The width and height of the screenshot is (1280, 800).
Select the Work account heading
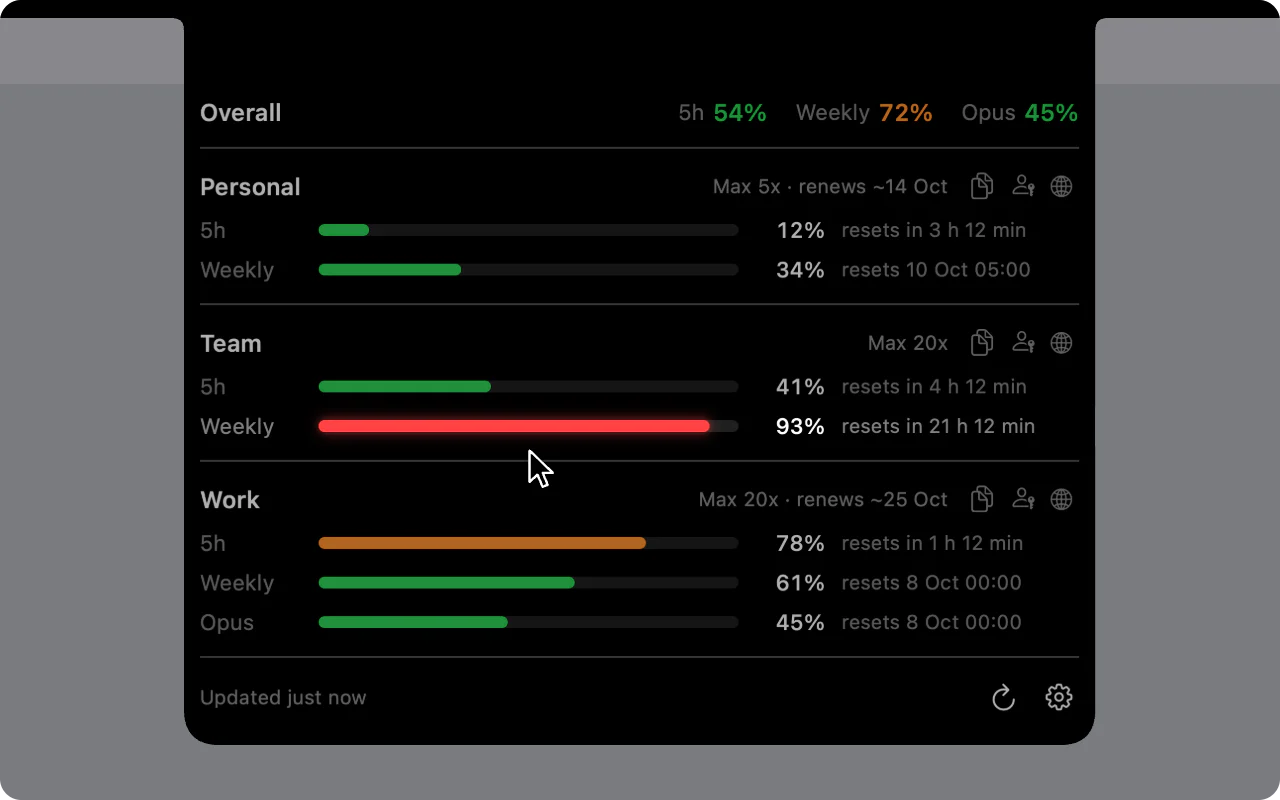point(230,499)
